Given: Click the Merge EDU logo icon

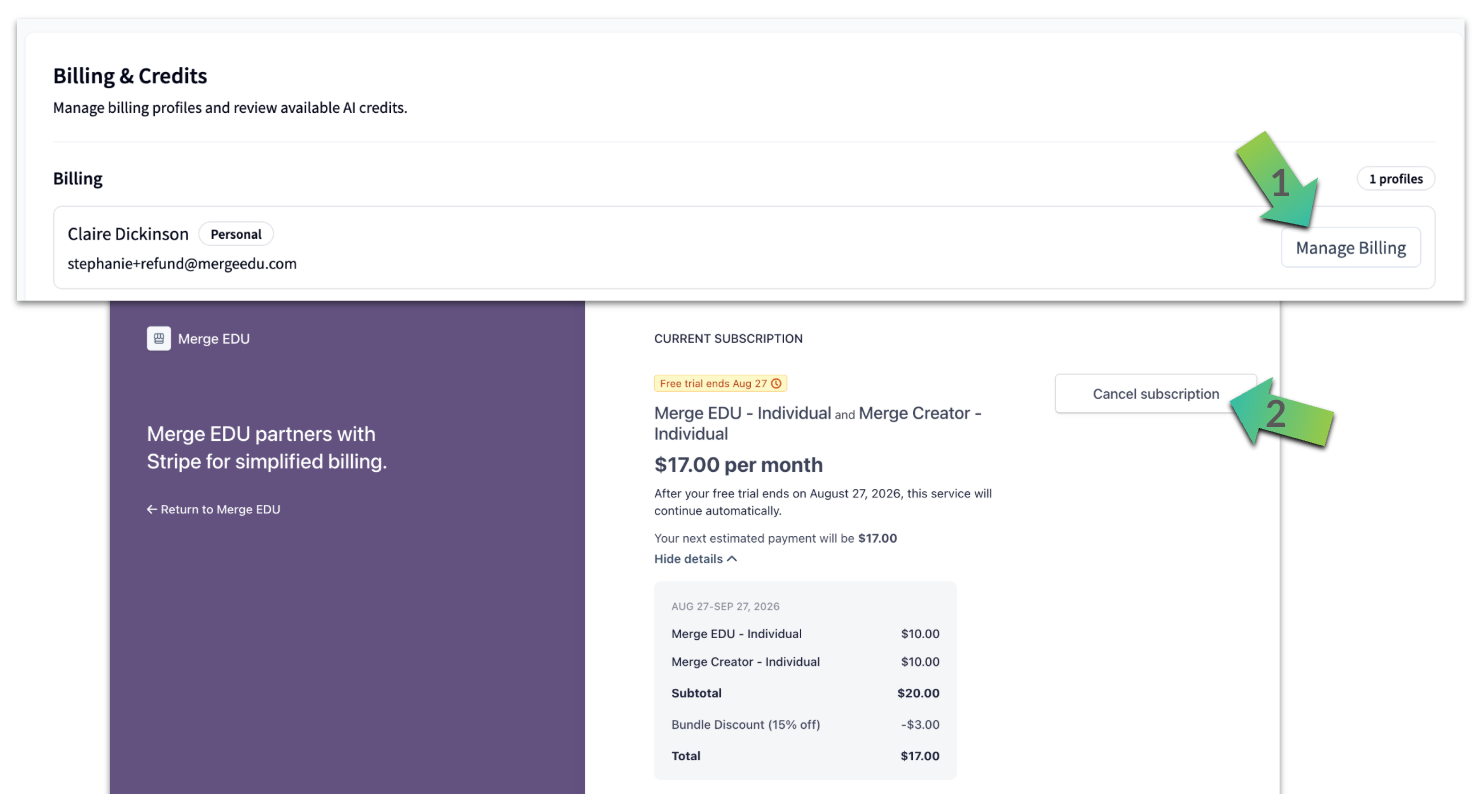Looking at the screenshot, I should coord(159,339).
